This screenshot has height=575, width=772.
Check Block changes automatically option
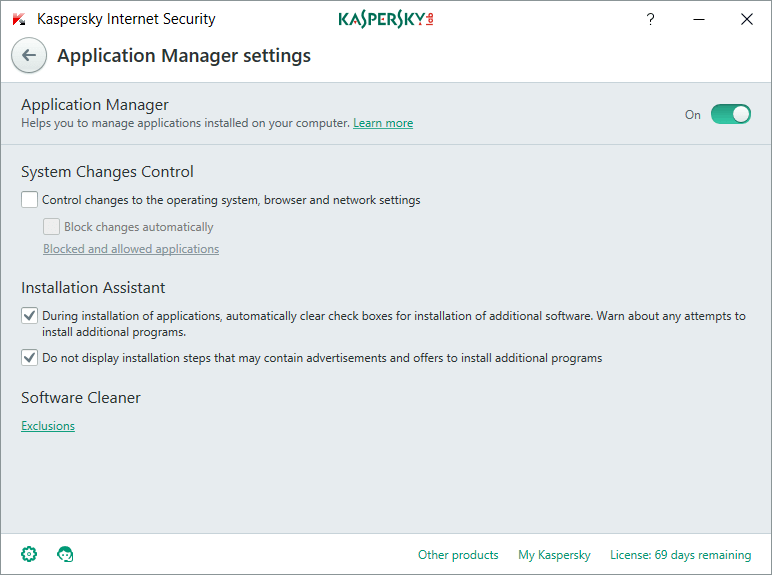51,226
